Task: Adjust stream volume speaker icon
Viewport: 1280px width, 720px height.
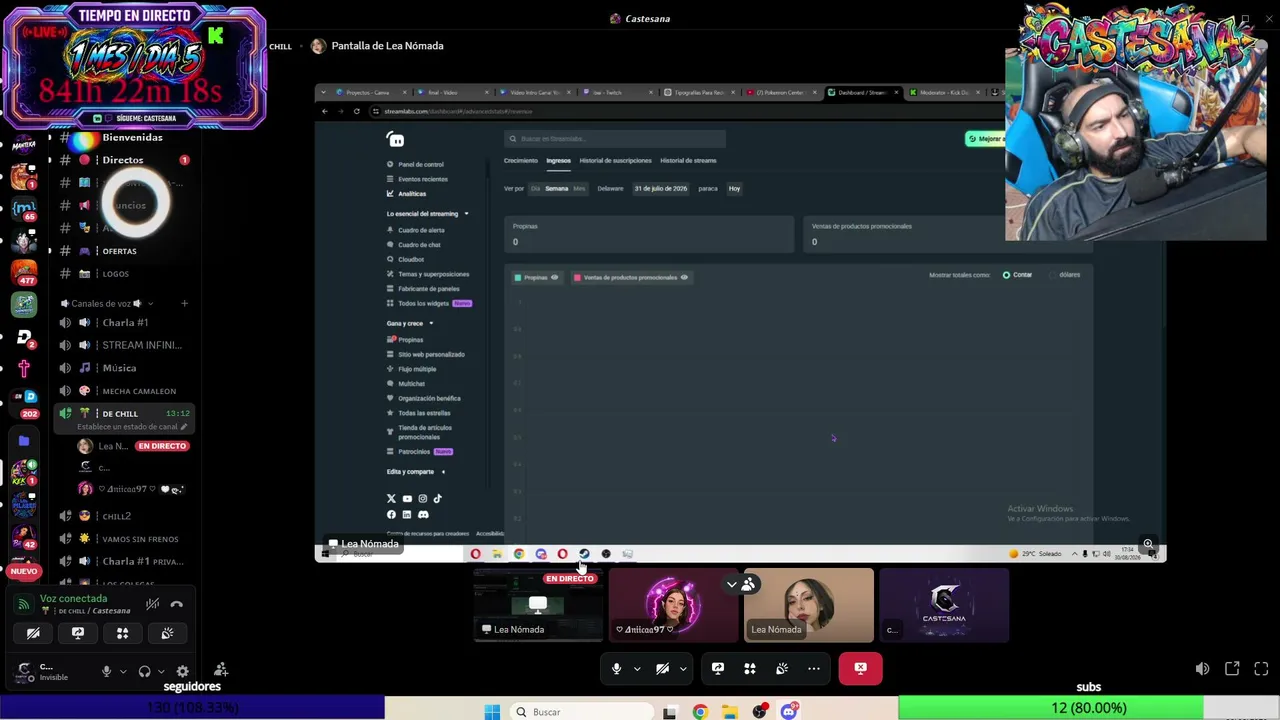Action: [1202, 669]
